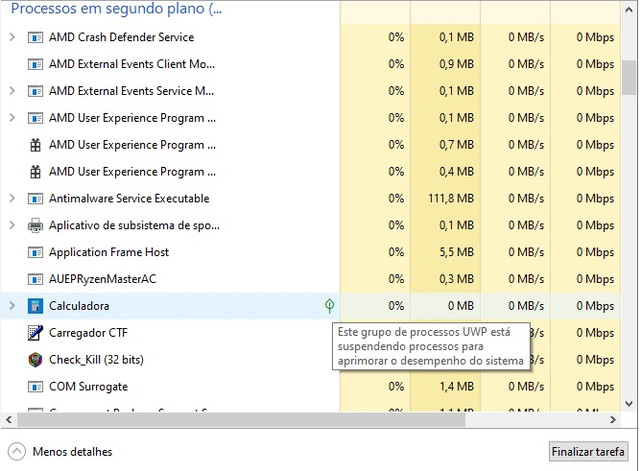Click the AUEPRyzenMasterAC icon

pos(35,280)
